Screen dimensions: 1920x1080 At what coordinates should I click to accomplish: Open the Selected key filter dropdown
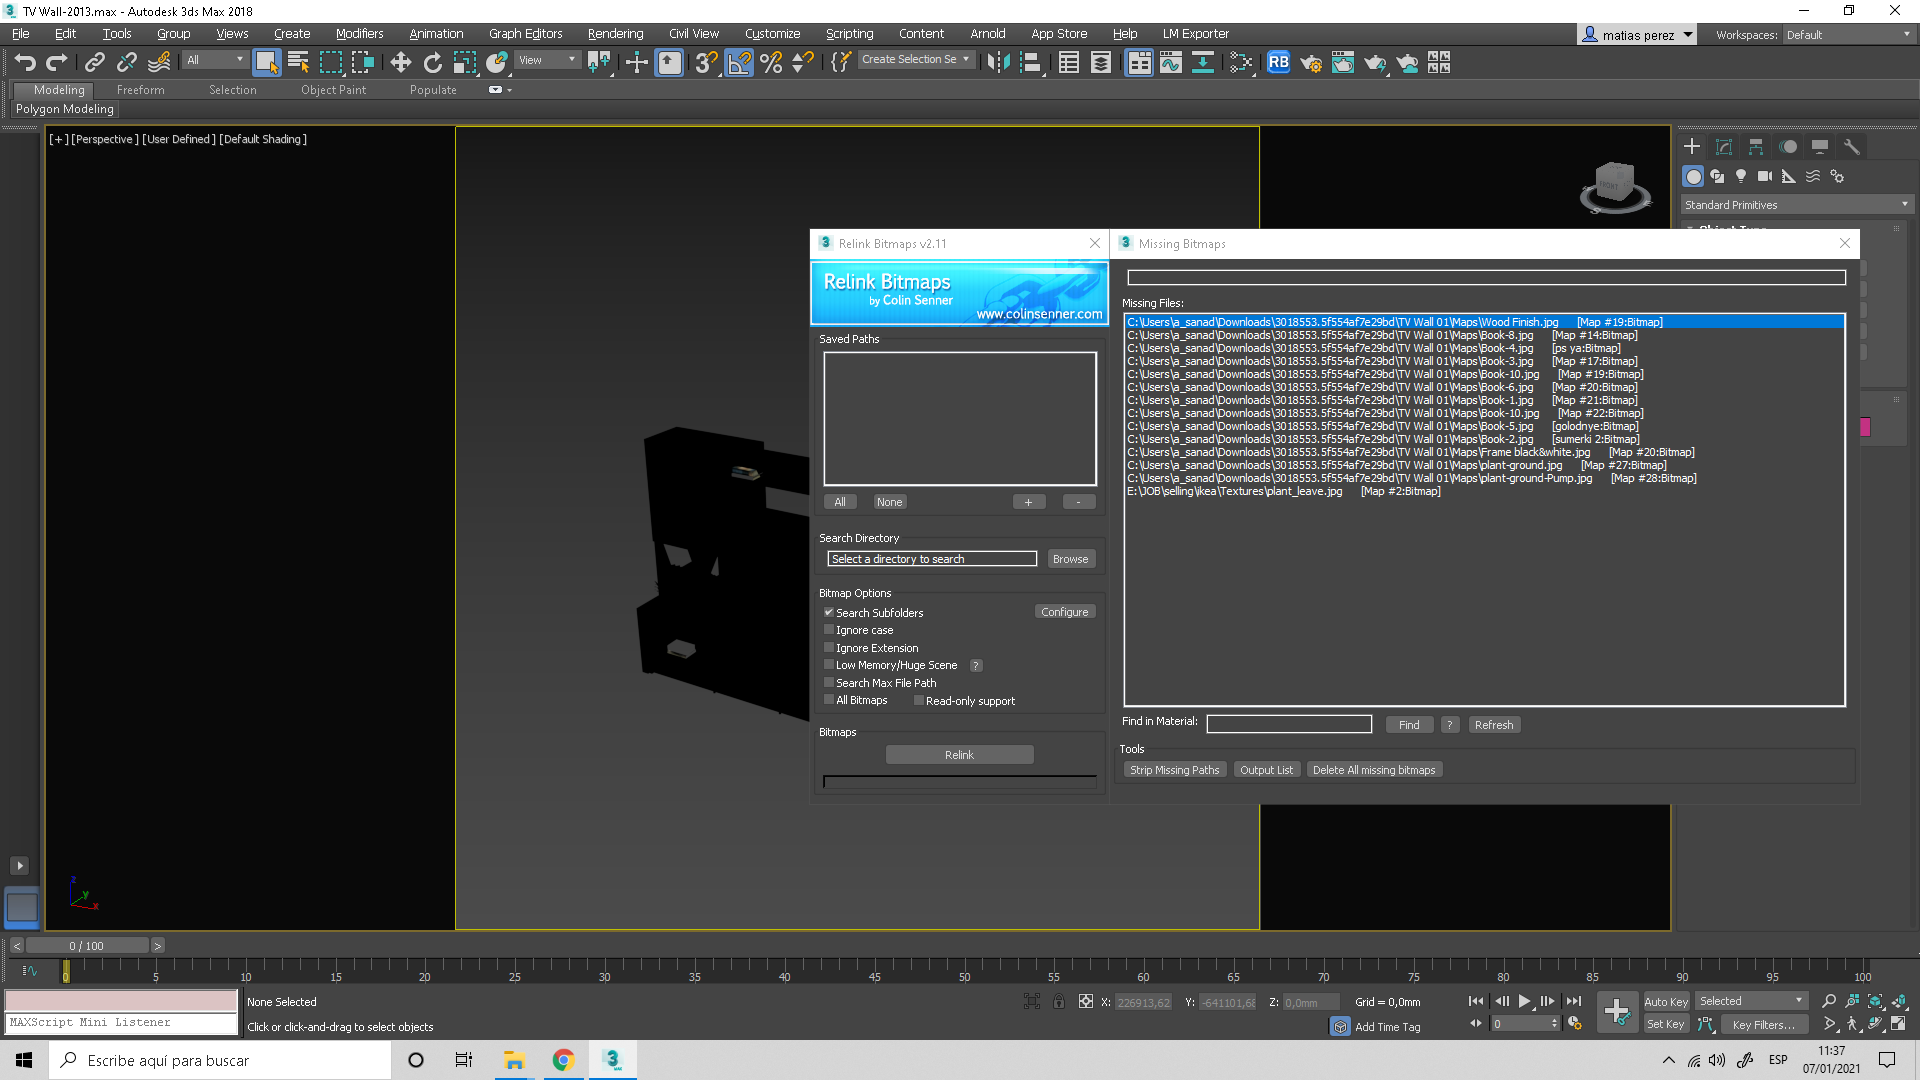click(1751, 1001)
